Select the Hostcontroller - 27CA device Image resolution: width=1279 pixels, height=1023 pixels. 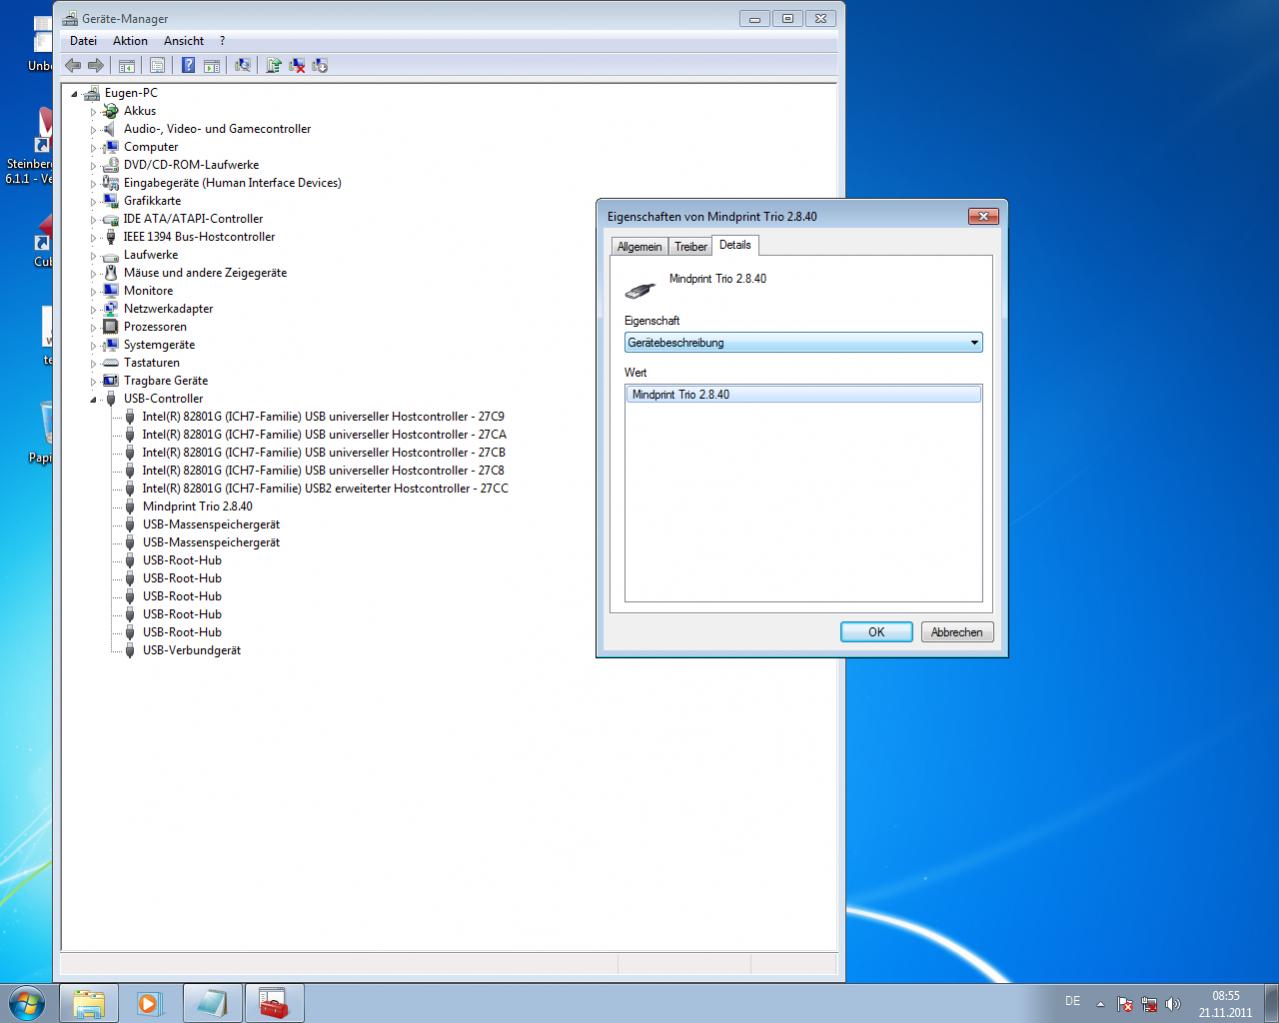pos(324,435)
